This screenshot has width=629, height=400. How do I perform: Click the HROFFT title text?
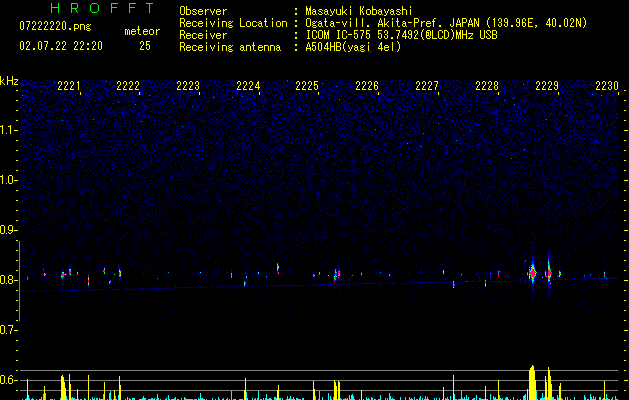point(103,8)
